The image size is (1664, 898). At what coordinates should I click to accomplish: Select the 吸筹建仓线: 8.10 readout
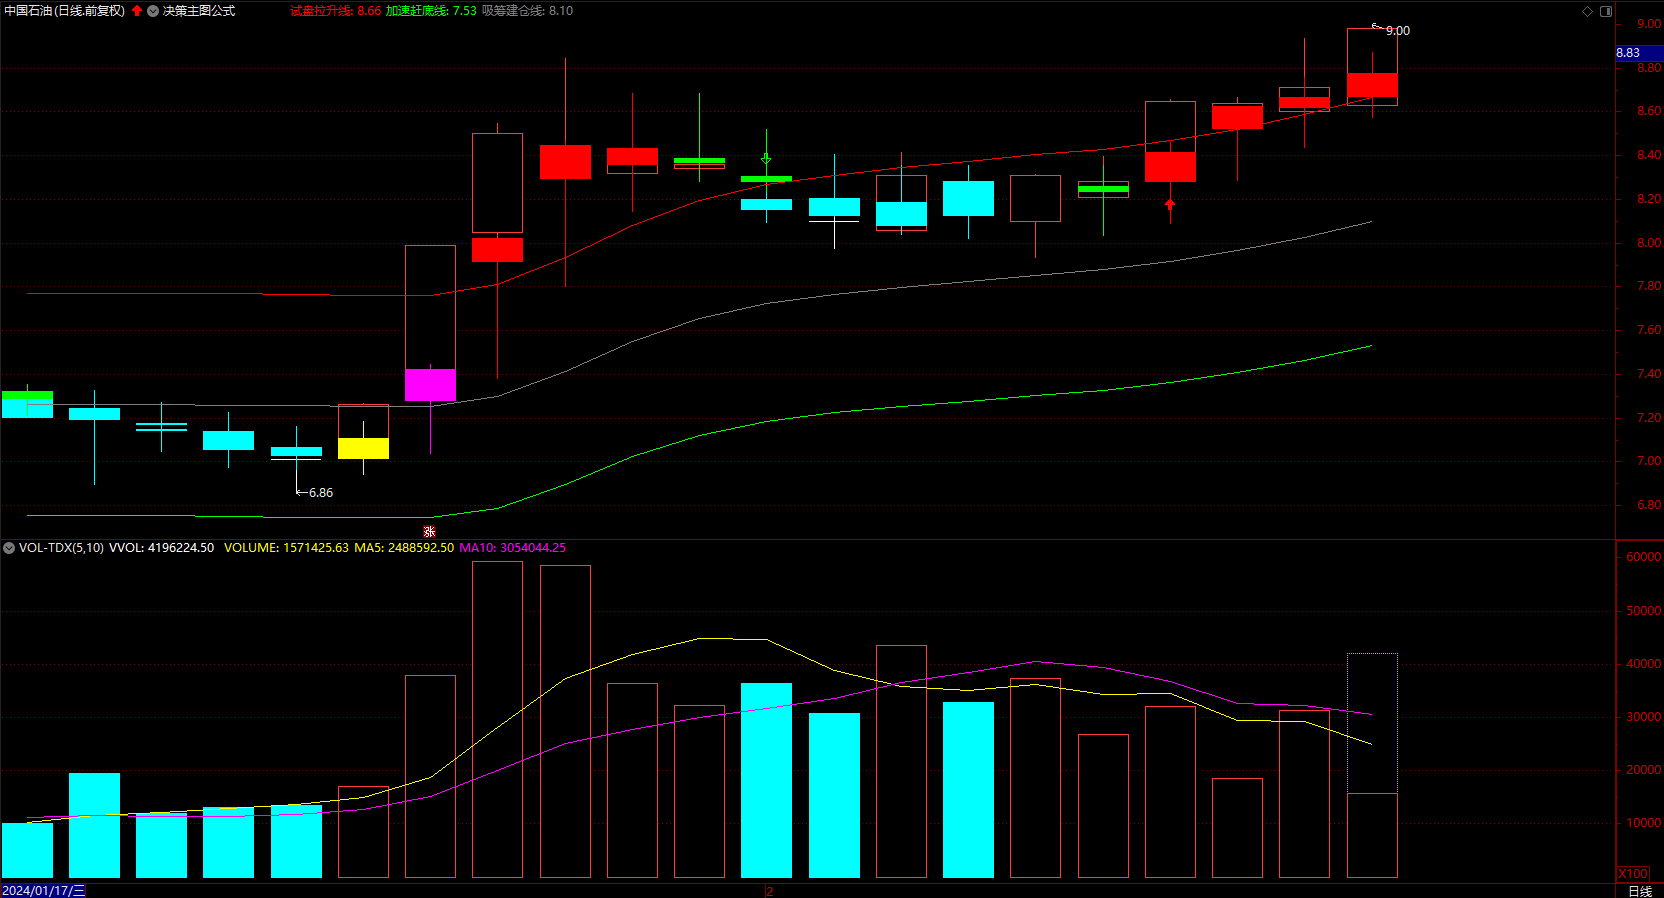(527, 11)
